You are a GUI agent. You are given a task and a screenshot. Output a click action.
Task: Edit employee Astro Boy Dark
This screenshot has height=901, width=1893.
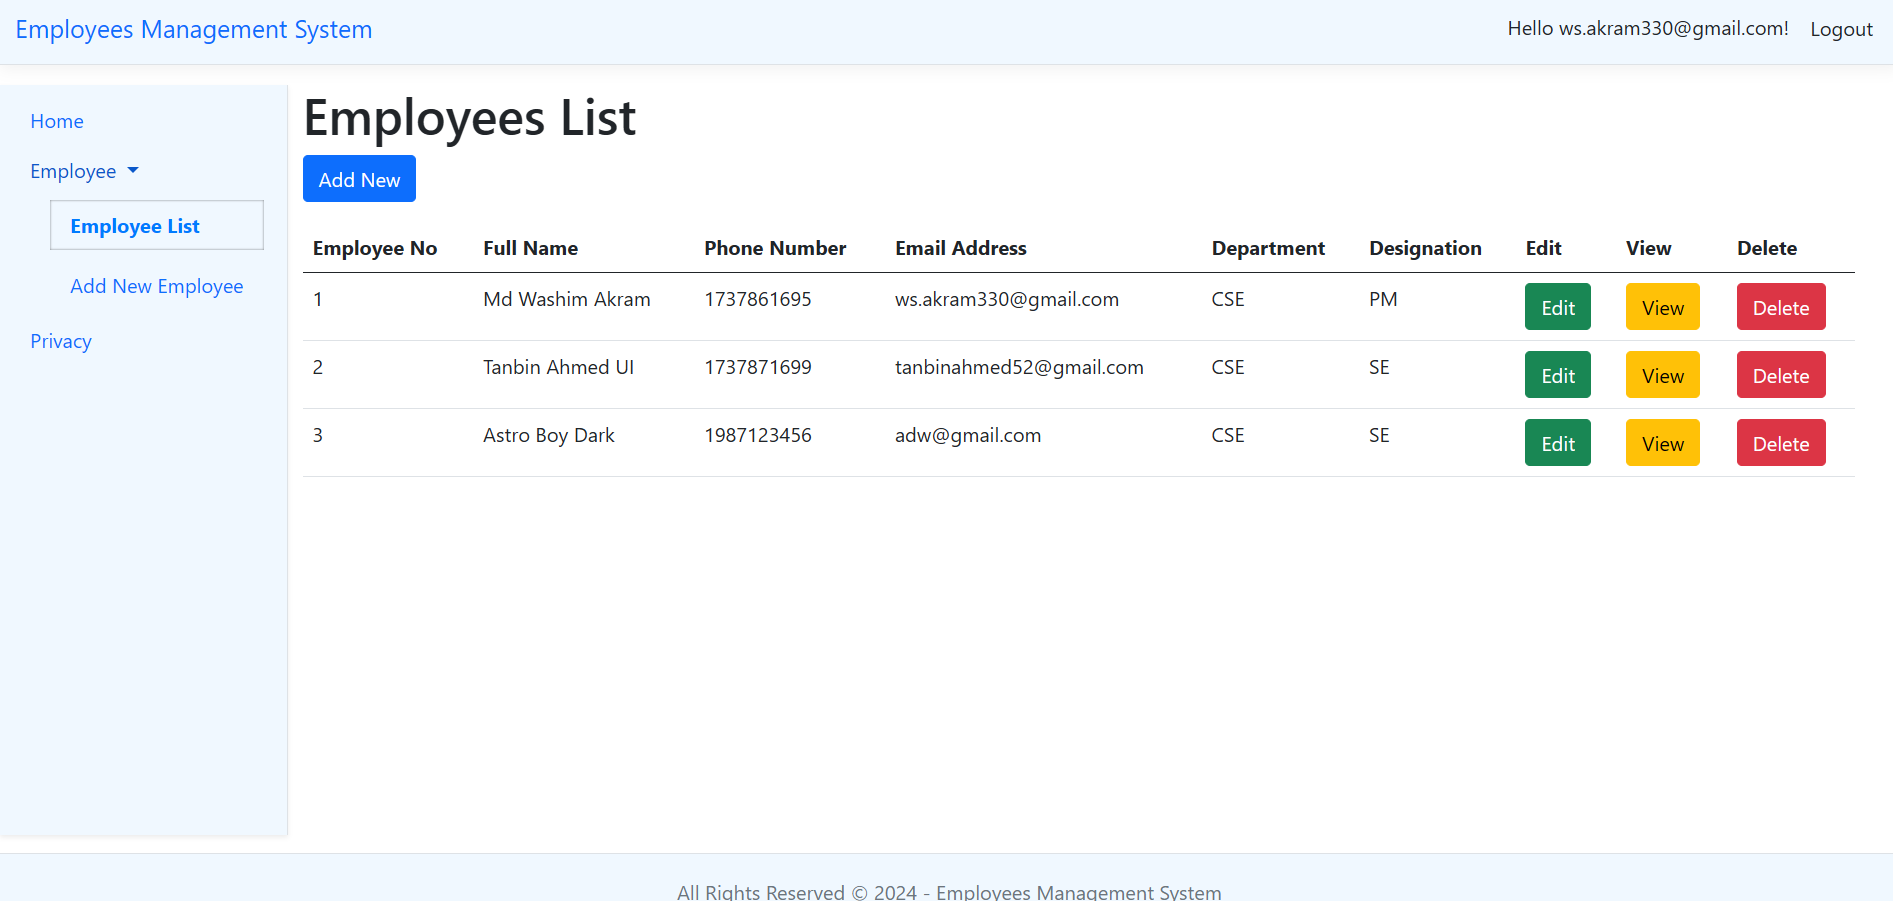point(1557,443)
